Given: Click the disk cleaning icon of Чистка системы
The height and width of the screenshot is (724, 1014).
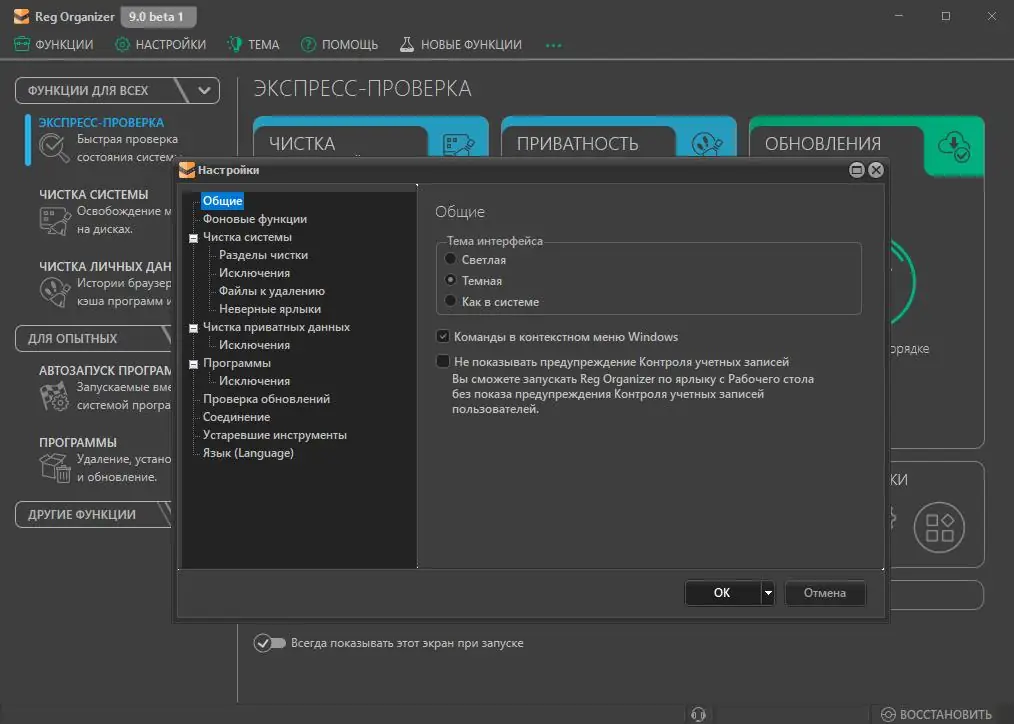Looking at the screenshot, I should [55, 221].
